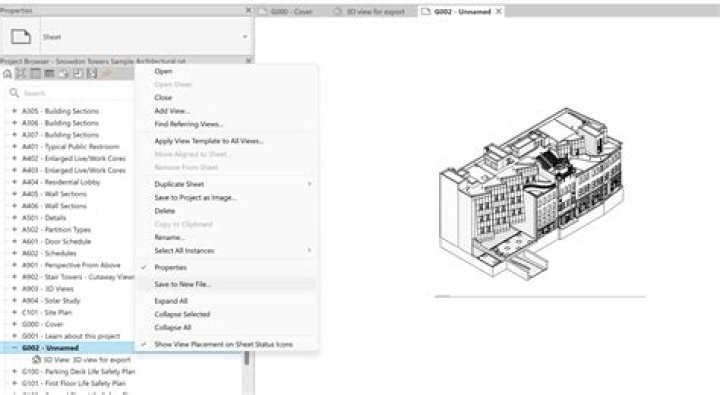
Task: Expand the G000 - Cover sheet node
Action: point(14,324)
